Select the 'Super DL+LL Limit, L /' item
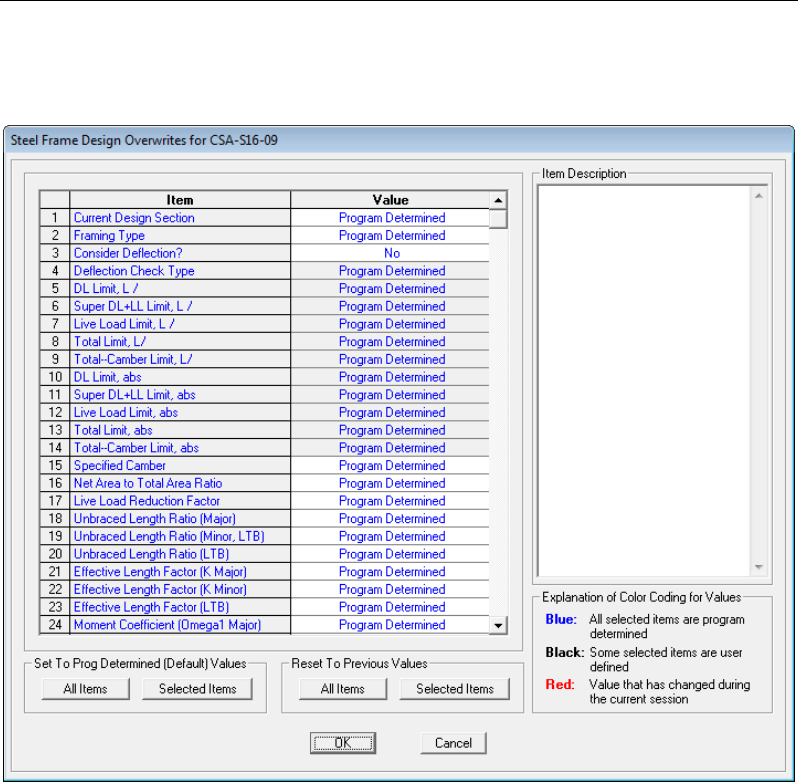 click(180, 306)
